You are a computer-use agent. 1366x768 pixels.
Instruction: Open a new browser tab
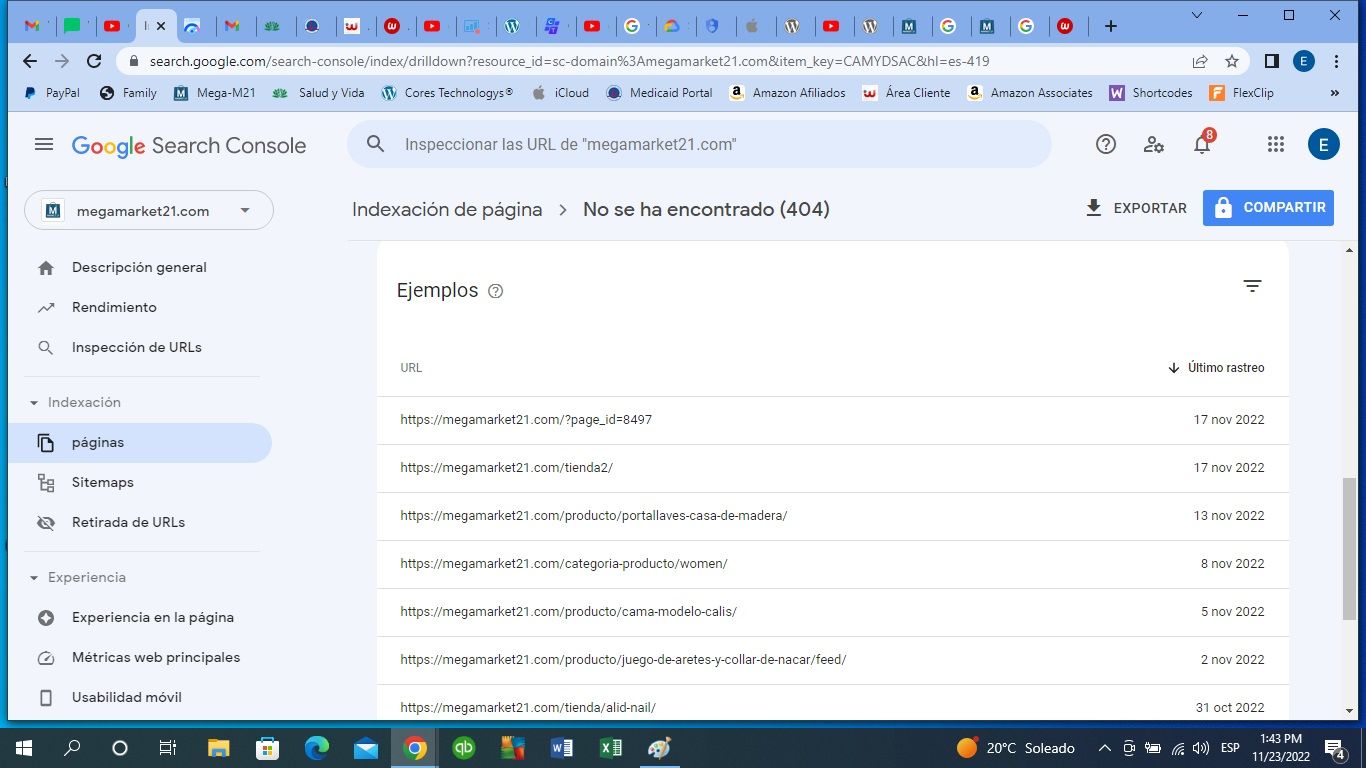click(1110, 26)
